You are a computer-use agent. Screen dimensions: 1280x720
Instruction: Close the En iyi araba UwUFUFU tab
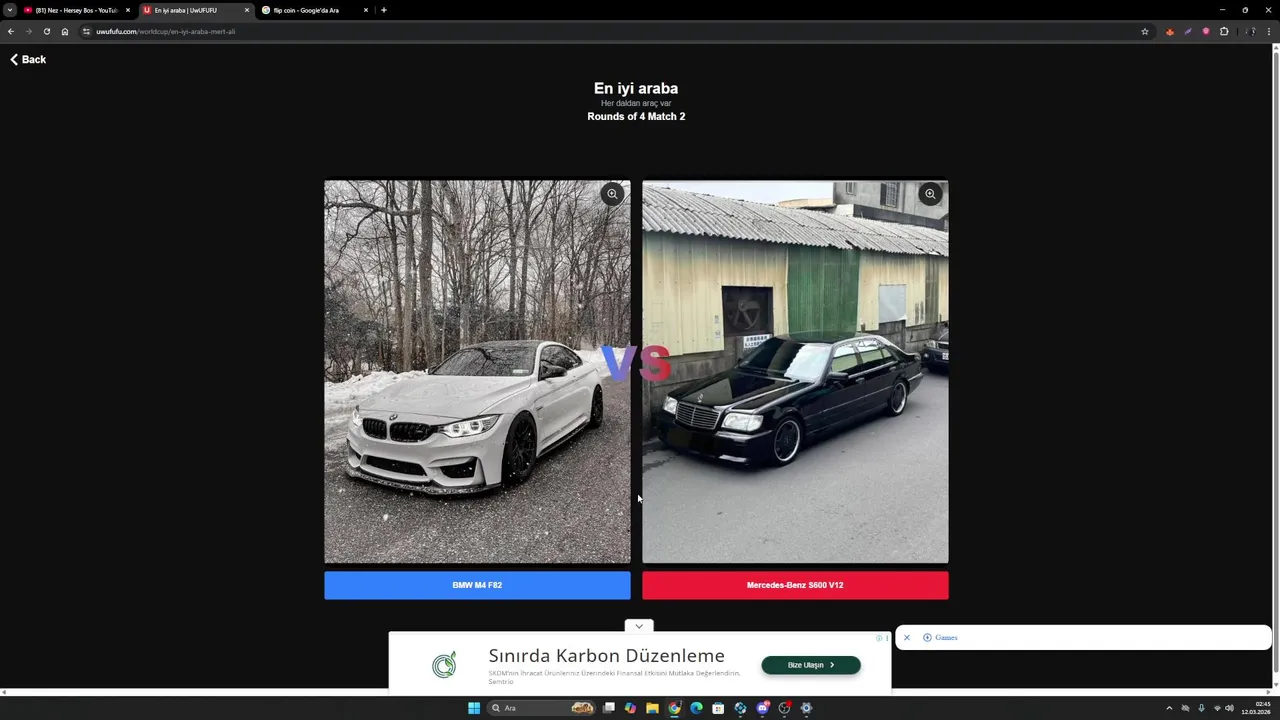[247, 10]
